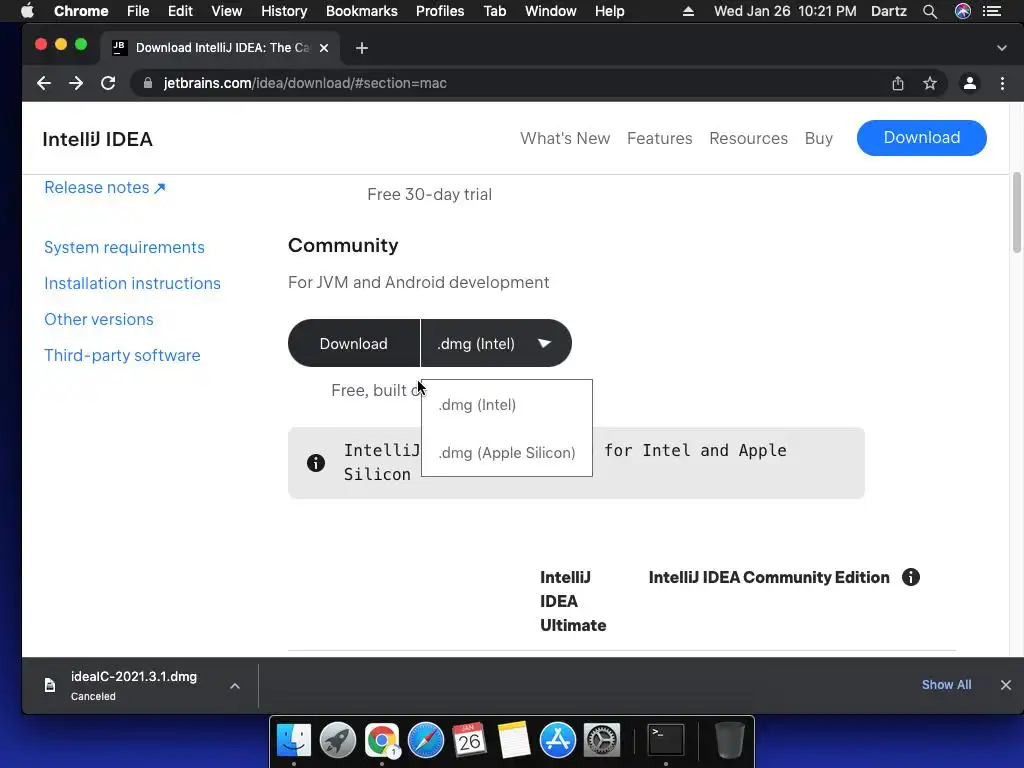Open Terminal from the Dock
Screen dimensions: 1024x768
click(665, 740)
